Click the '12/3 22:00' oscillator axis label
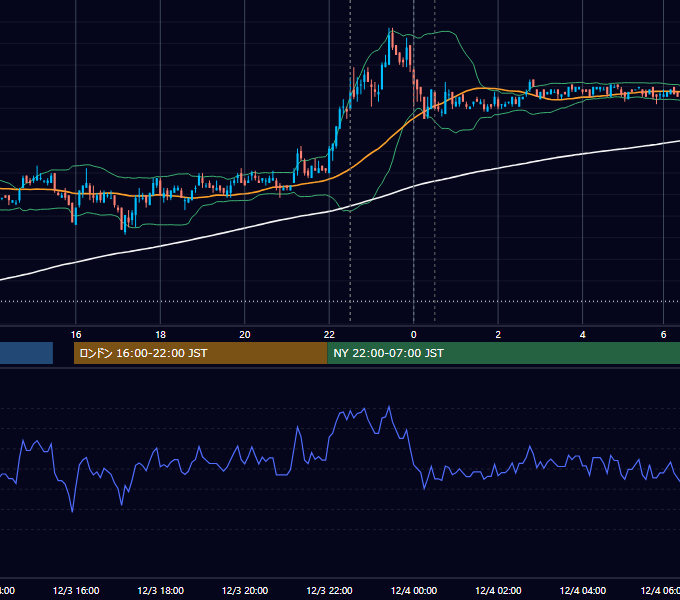Viewport: 680px width, 600px height. click(329, 590)
